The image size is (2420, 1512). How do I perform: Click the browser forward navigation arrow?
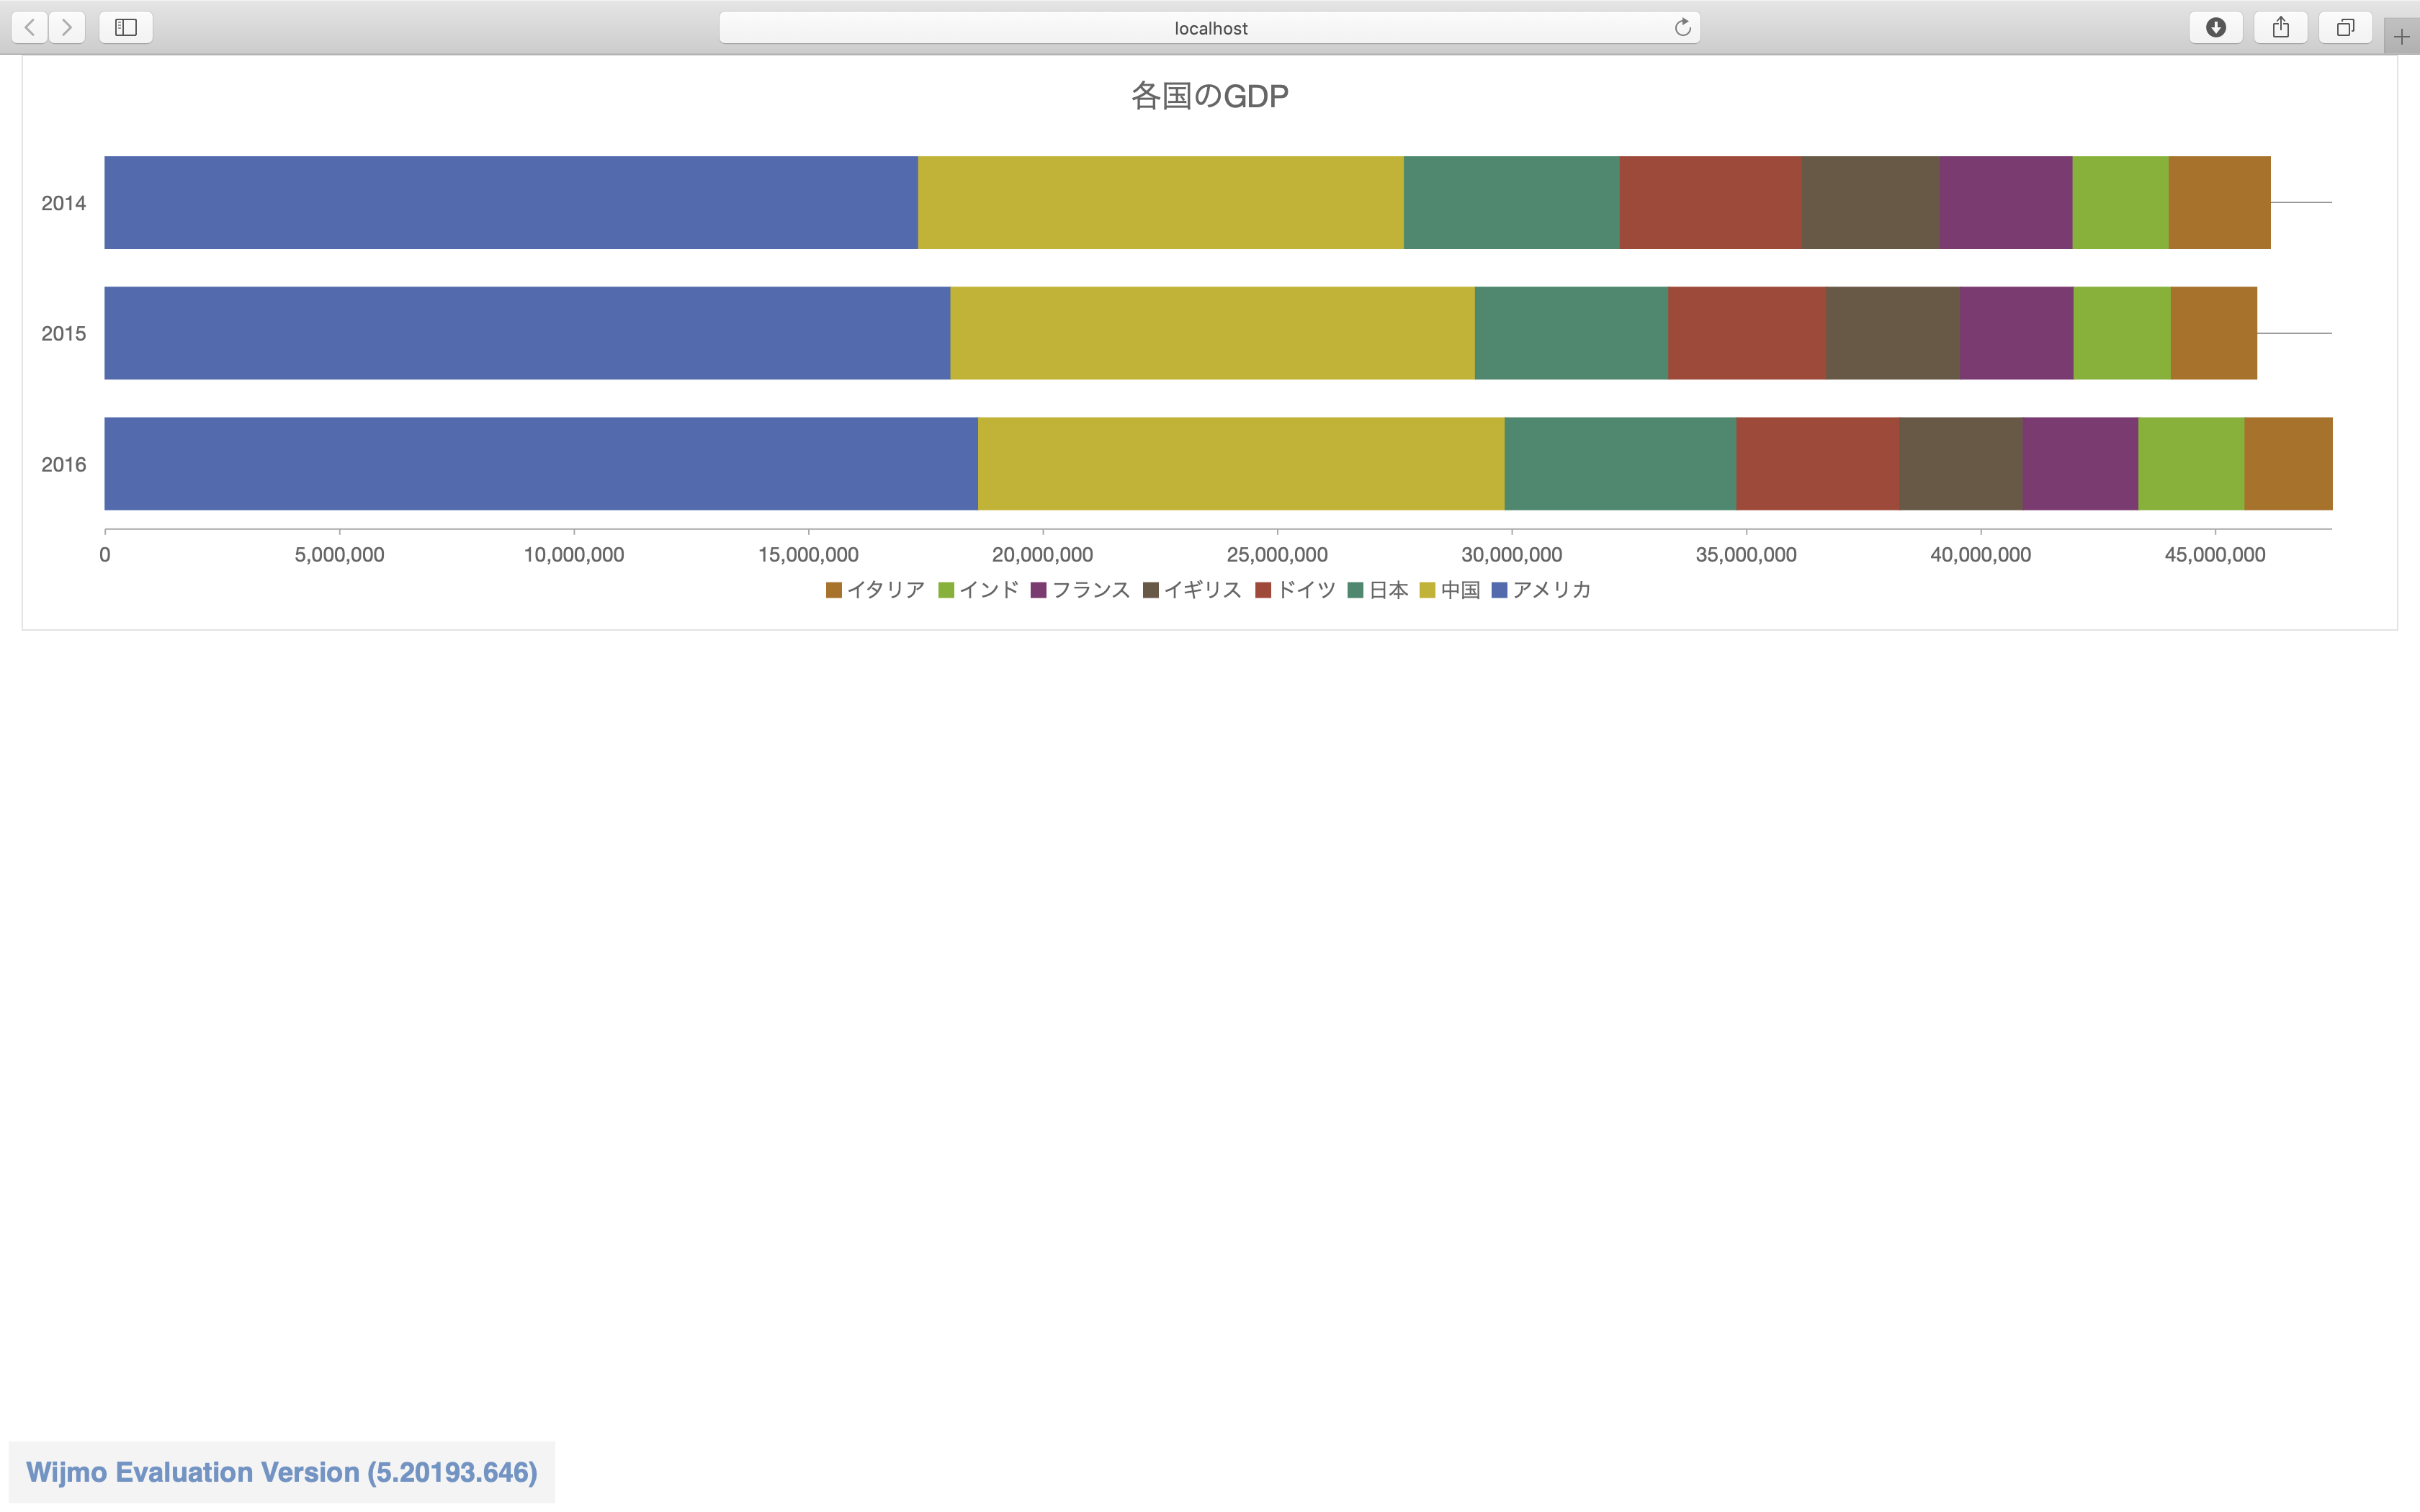(67, 27)
